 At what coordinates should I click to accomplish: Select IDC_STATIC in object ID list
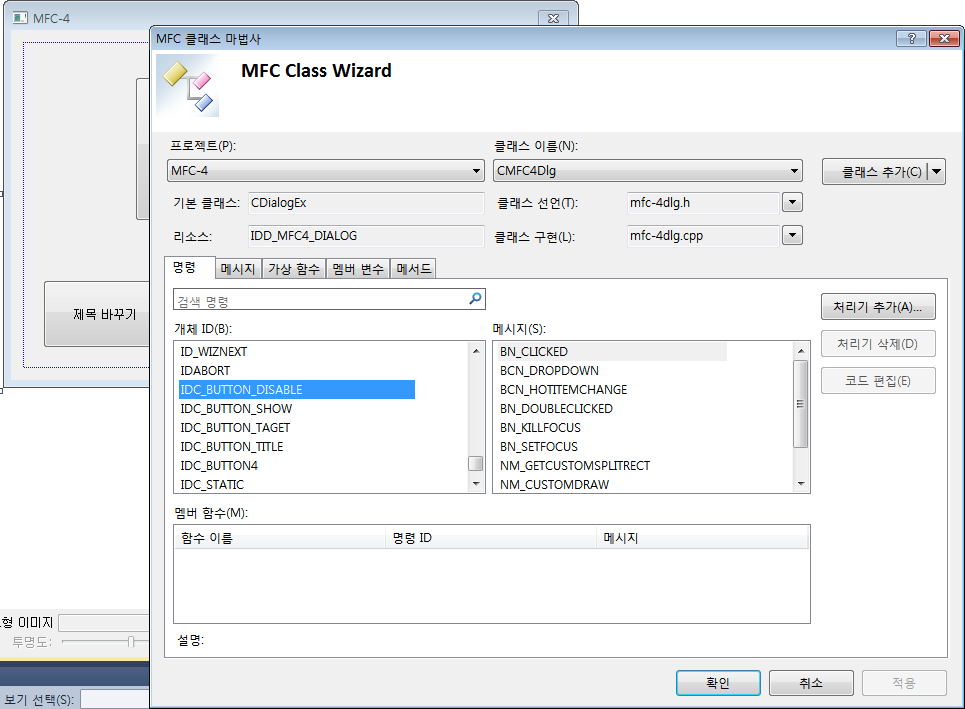click(212, 484)
